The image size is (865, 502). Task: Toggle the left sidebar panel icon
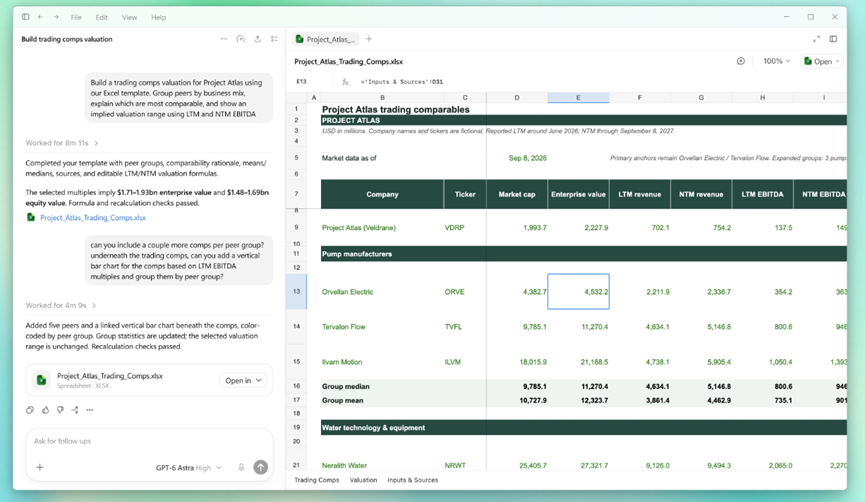[x=25, y=17]
